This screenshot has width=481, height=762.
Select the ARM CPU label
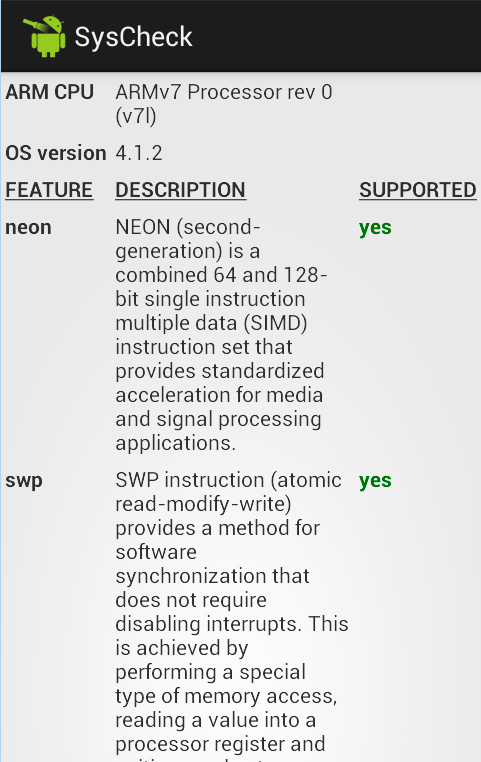(50, 92)
